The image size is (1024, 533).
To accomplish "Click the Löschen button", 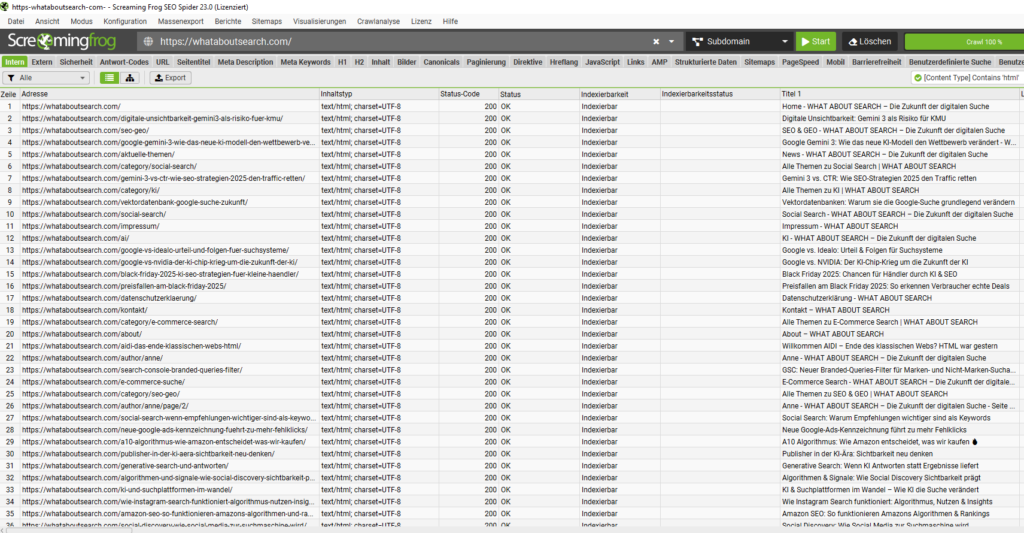I will 869,41.
